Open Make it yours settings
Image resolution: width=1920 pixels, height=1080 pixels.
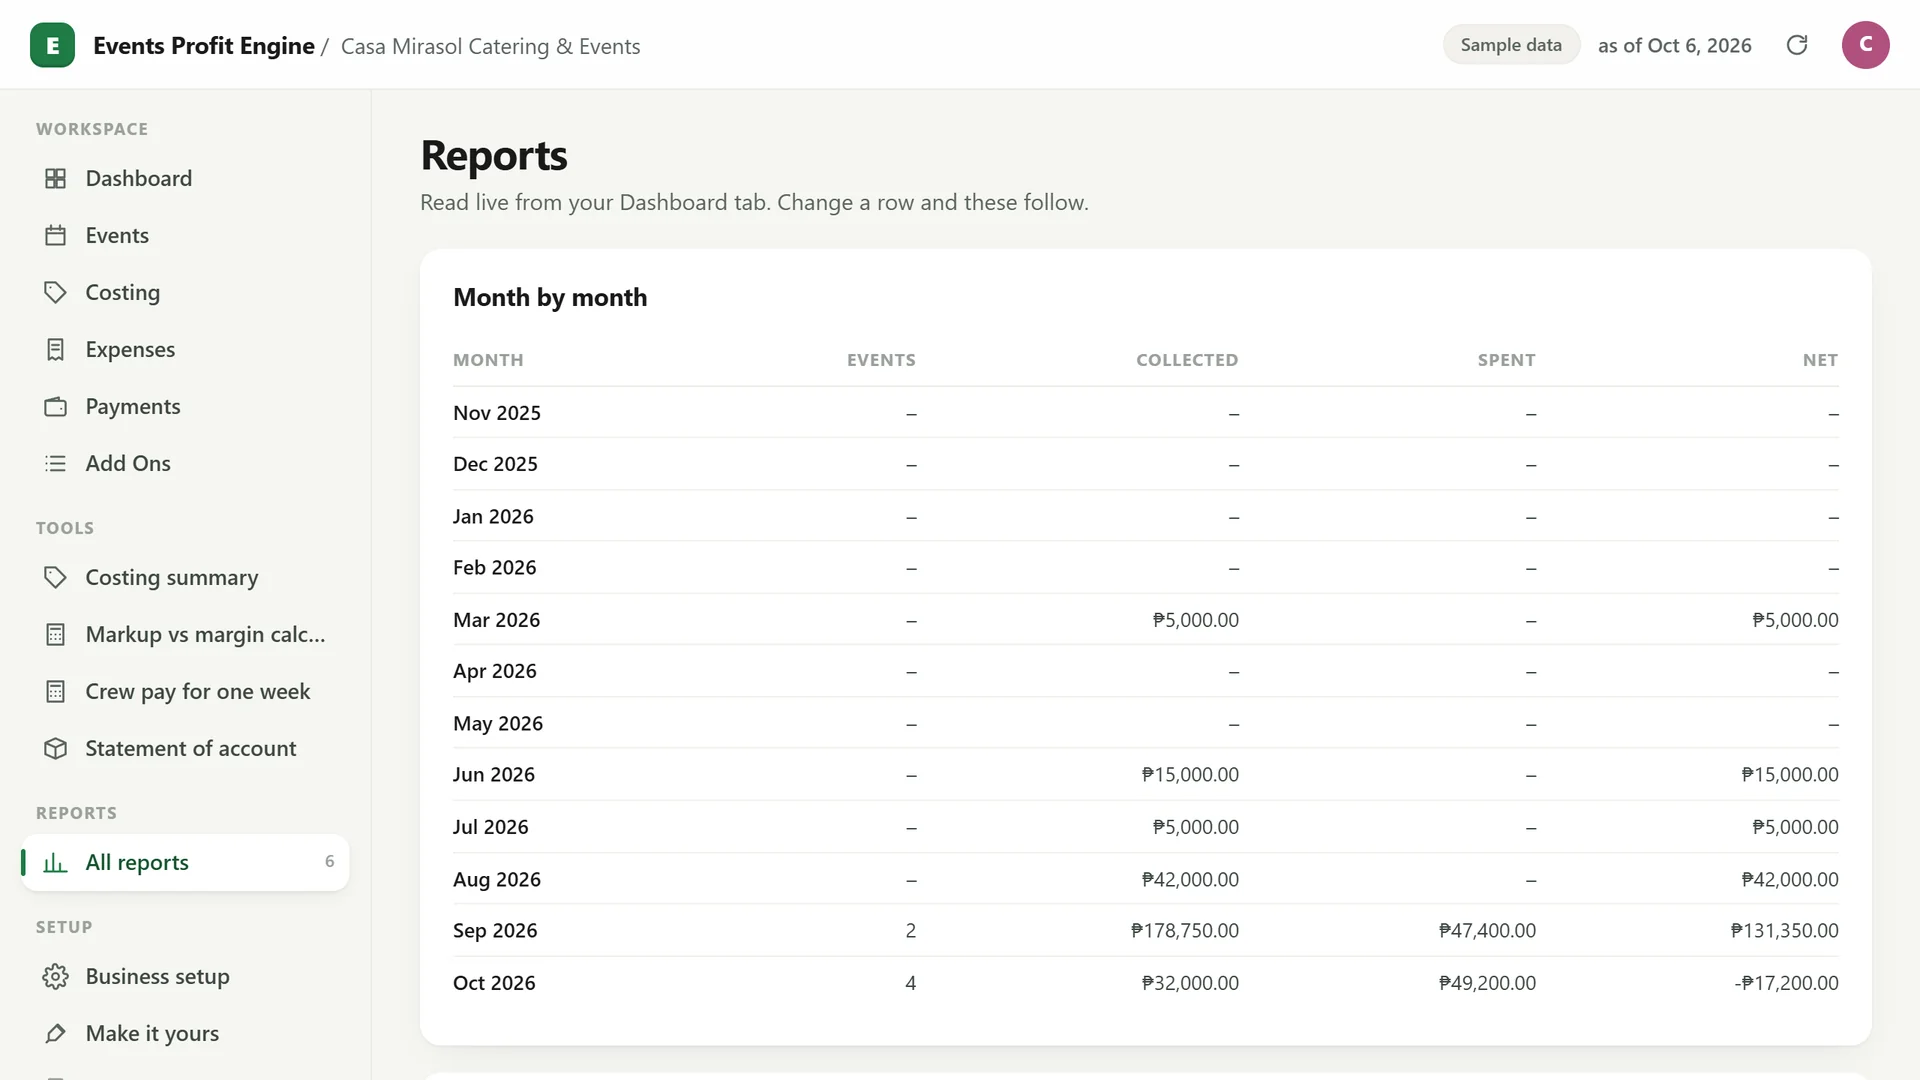(x=185, y=1033)
